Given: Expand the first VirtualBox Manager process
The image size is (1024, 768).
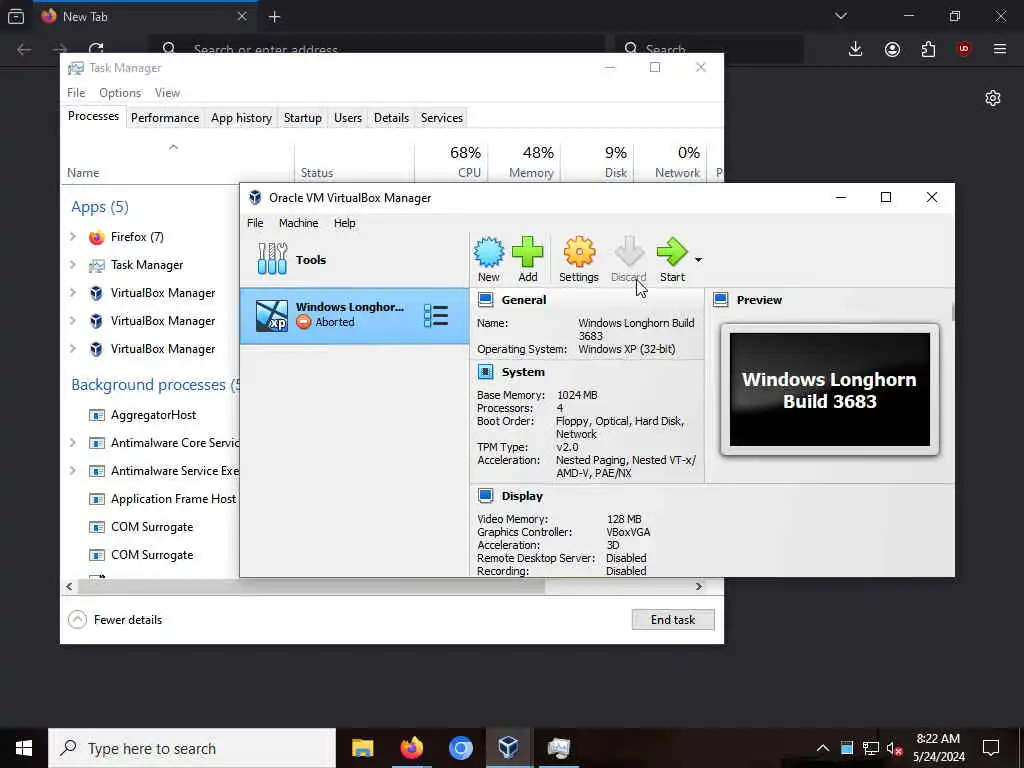Looking at the screenshot, I should pyautogui.click(x=72, y=293).
